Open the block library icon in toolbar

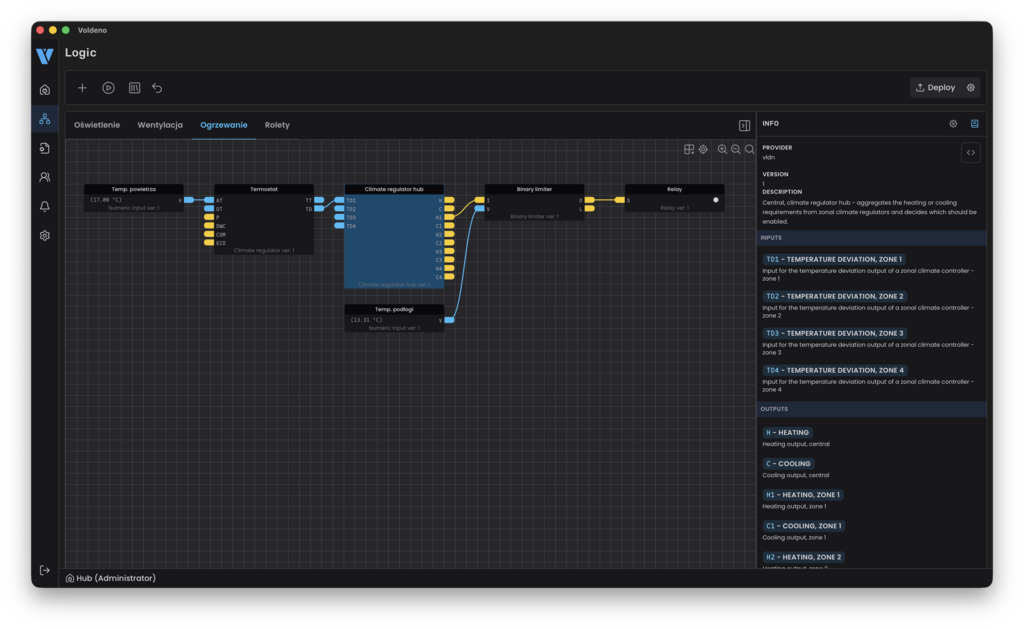134,88
